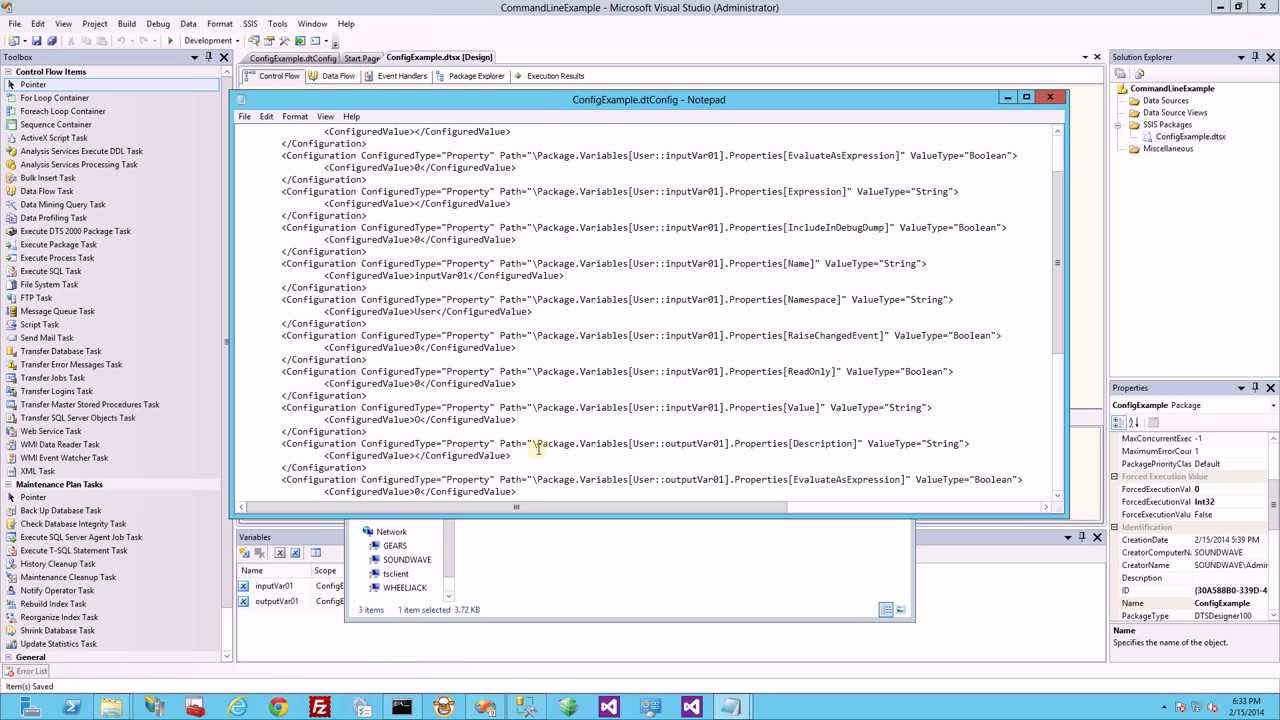Click the Save toolbar icon
The height and width of the screenshot is (720, 1280).
(37, 41)
